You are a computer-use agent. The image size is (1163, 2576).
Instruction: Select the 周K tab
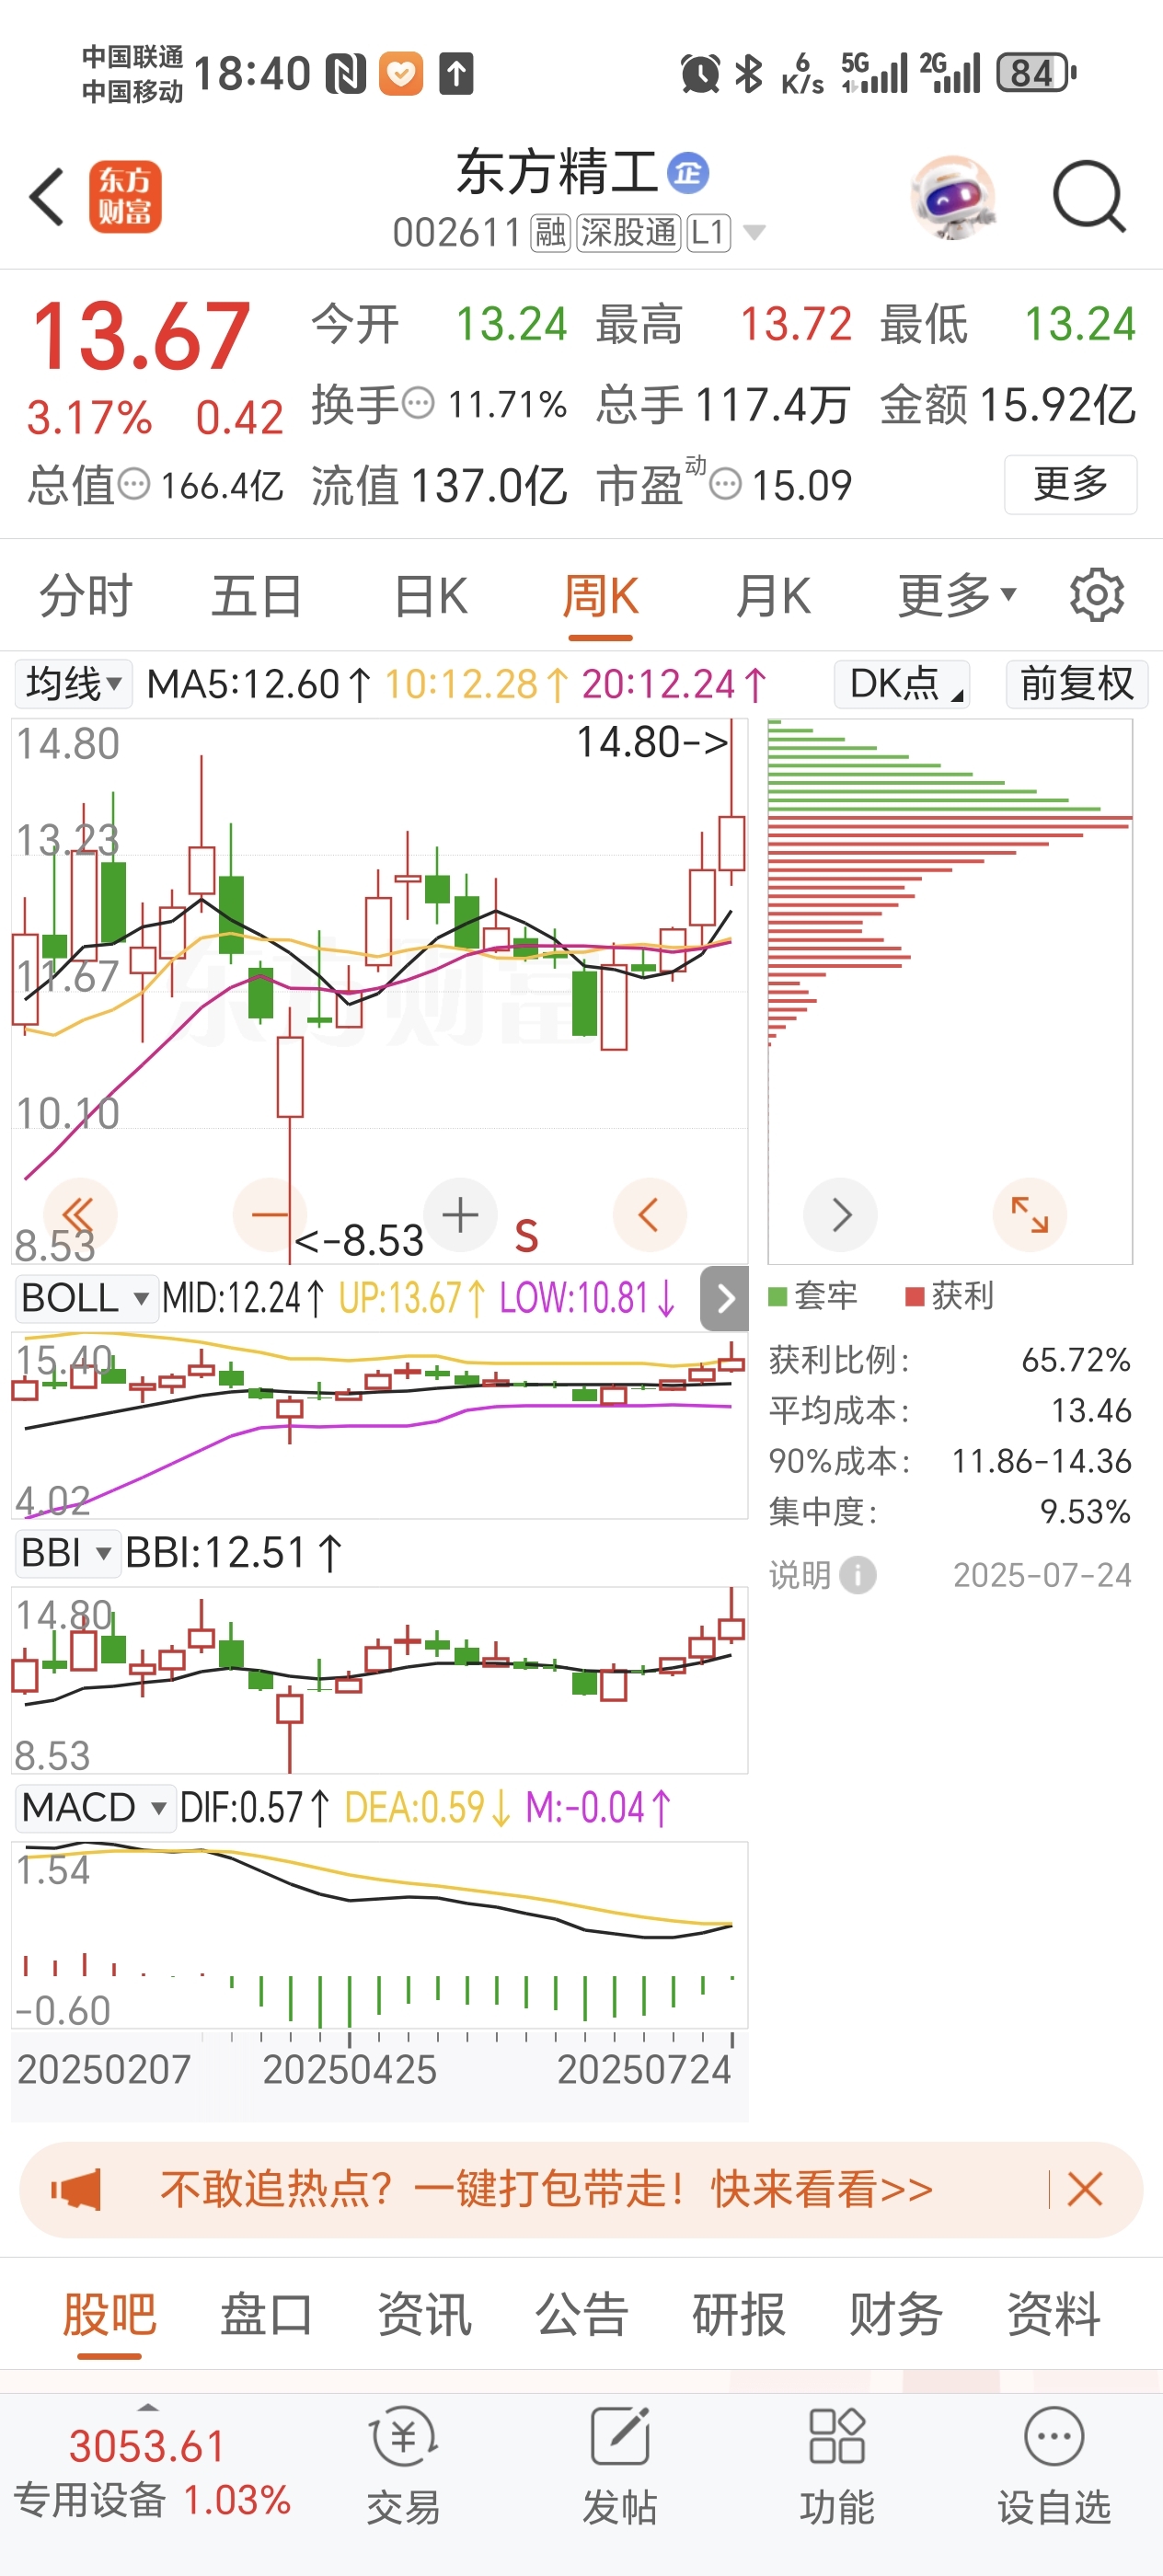600,597
